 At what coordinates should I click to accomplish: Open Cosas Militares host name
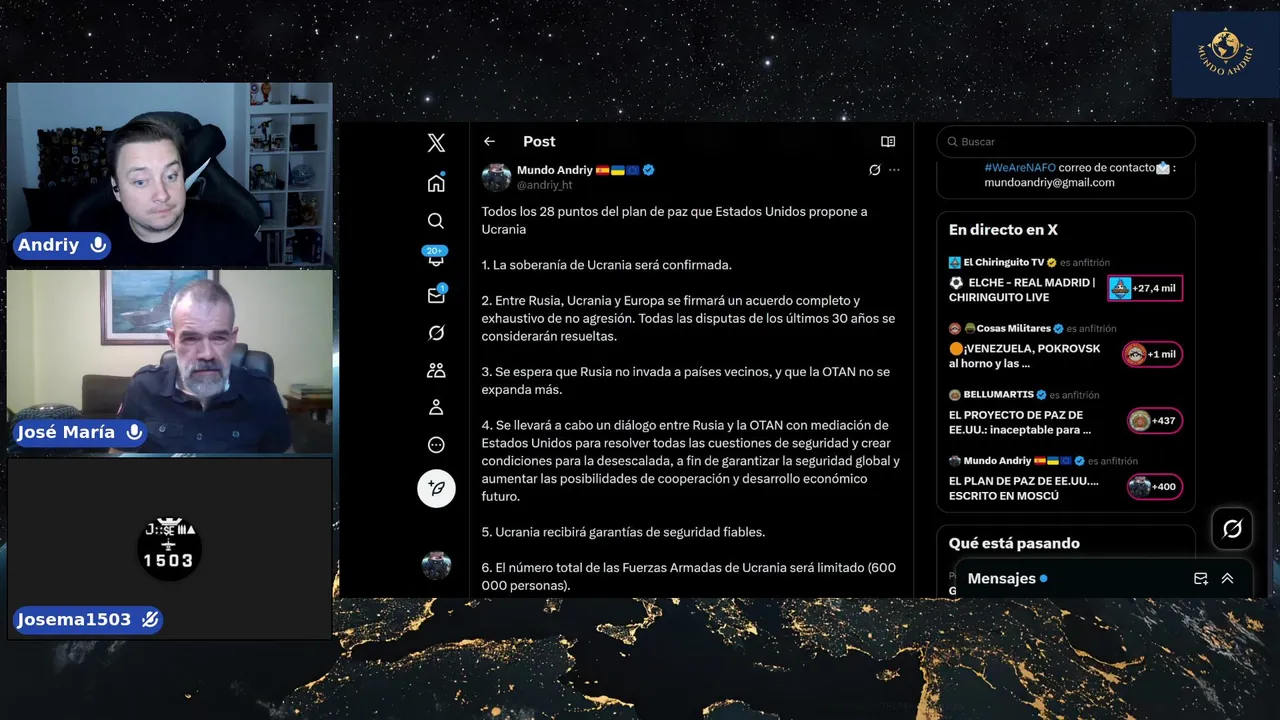click(x=1014, y=328)
